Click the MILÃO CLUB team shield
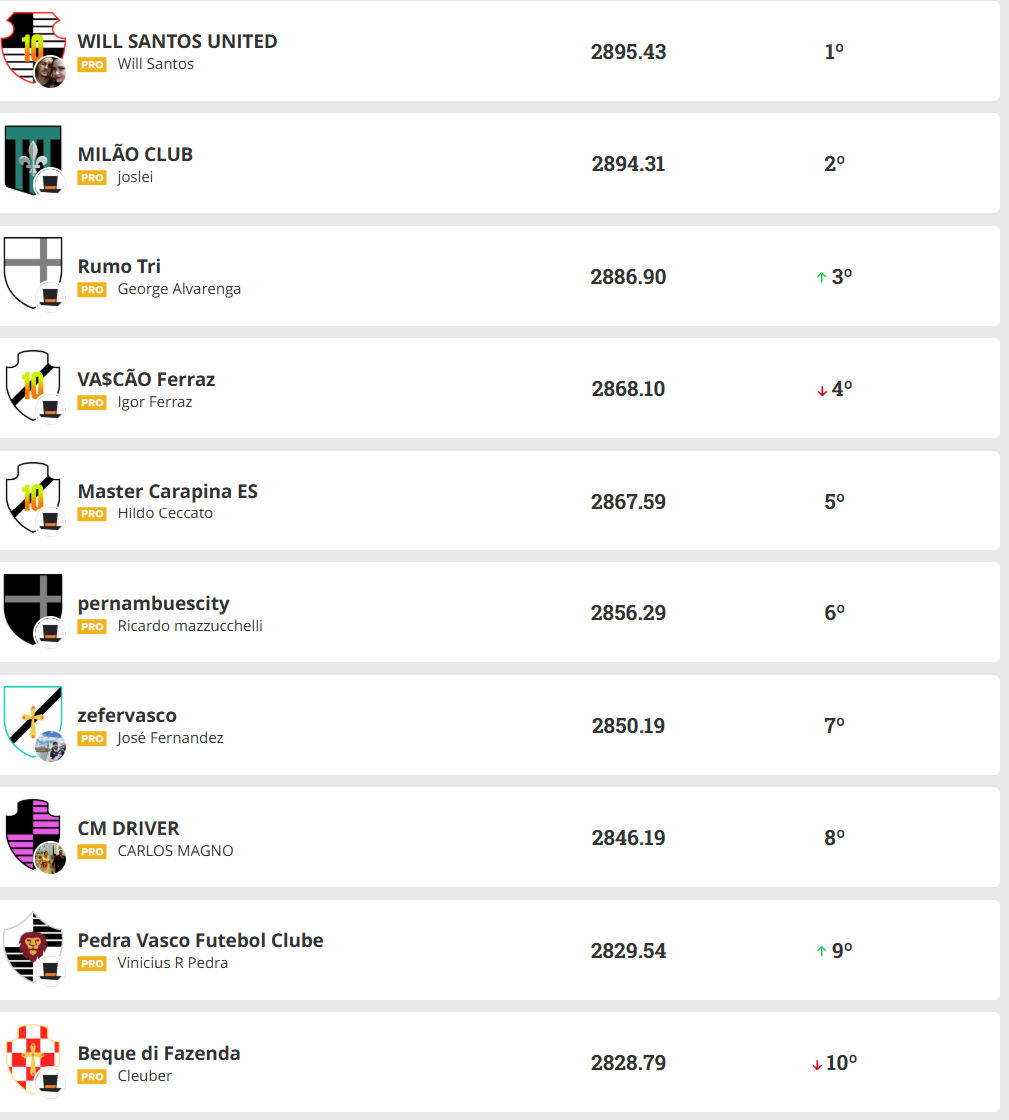1009x1120 pixels. click(x=31, y=158)
